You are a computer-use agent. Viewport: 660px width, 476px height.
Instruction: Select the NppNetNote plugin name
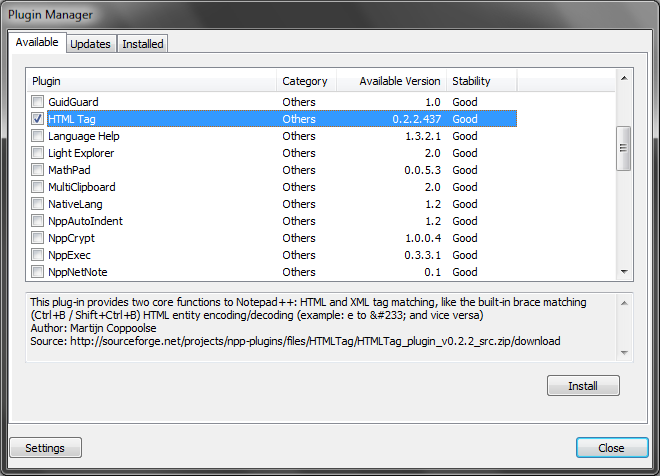(78, 272)
